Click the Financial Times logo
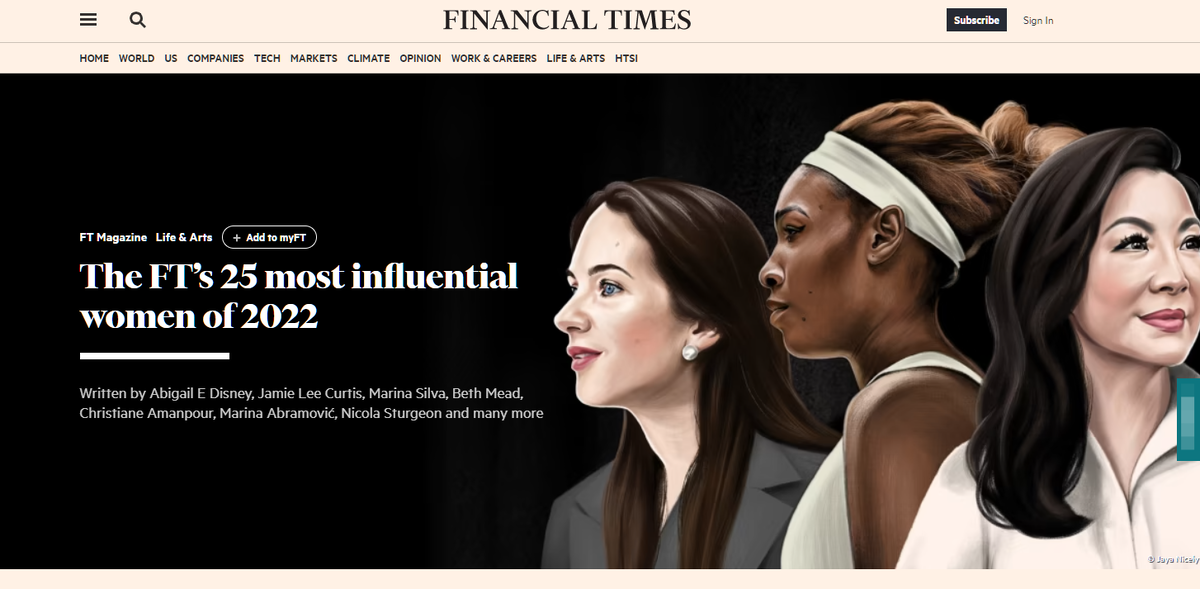This screenshot has height=589, width=1200. [x=567, y=20]
